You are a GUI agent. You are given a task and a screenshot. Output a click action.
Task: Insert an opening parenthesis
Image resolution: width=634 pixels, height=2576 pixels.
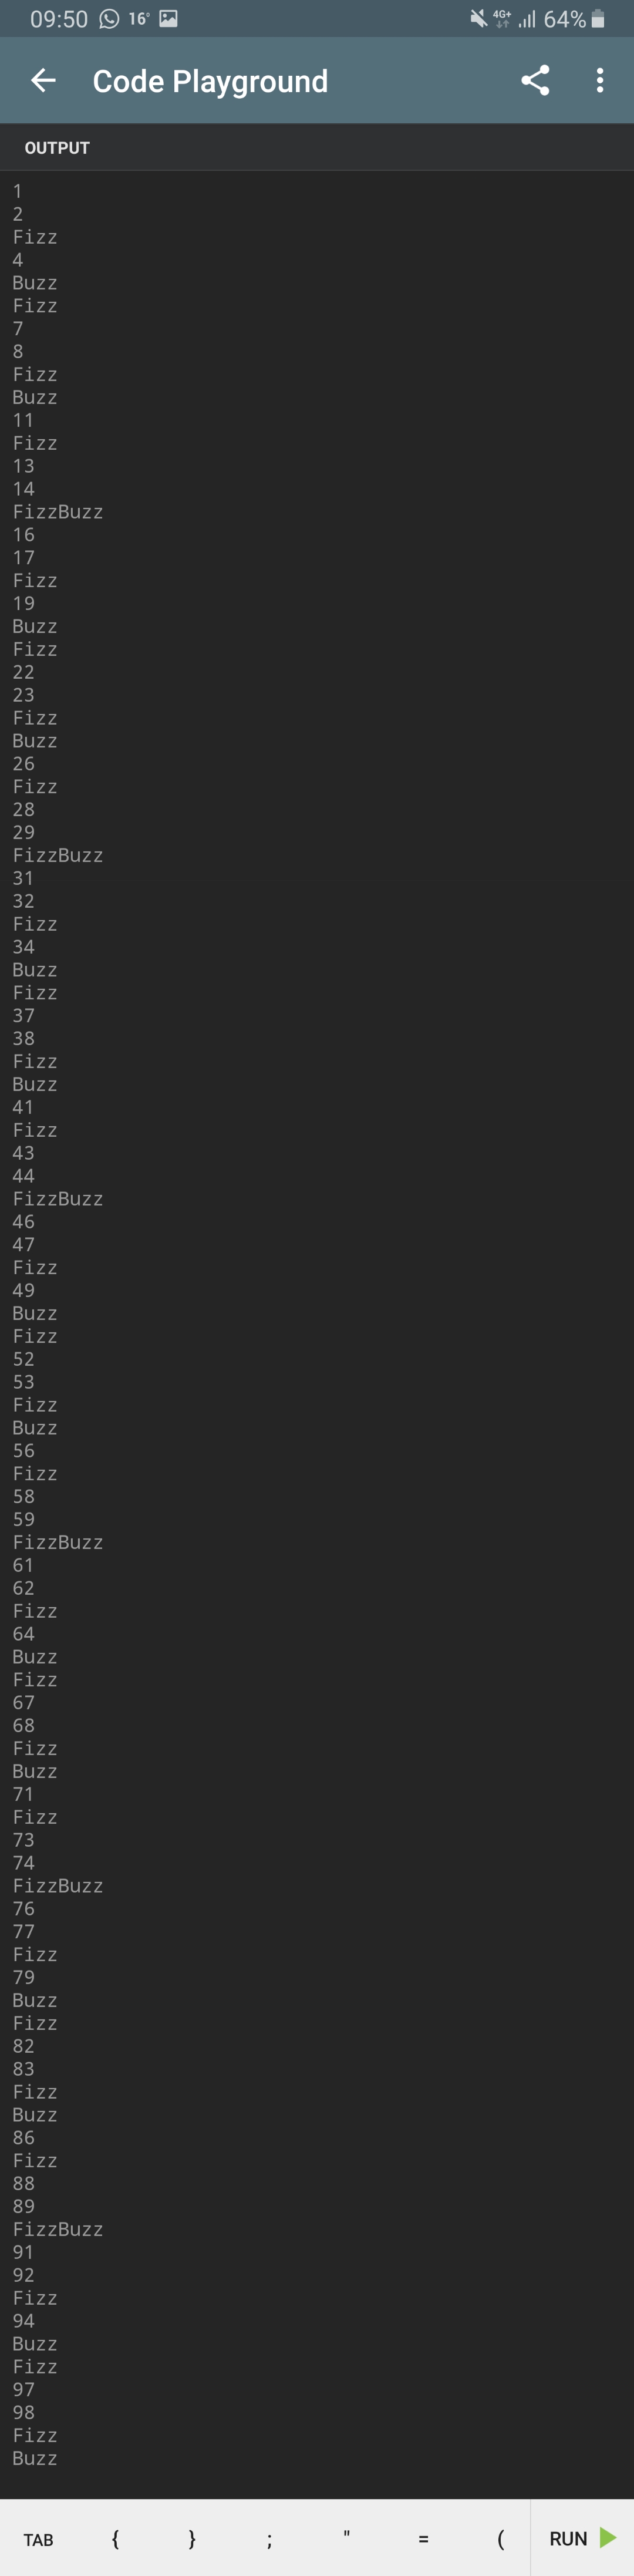pos(500,2538)
